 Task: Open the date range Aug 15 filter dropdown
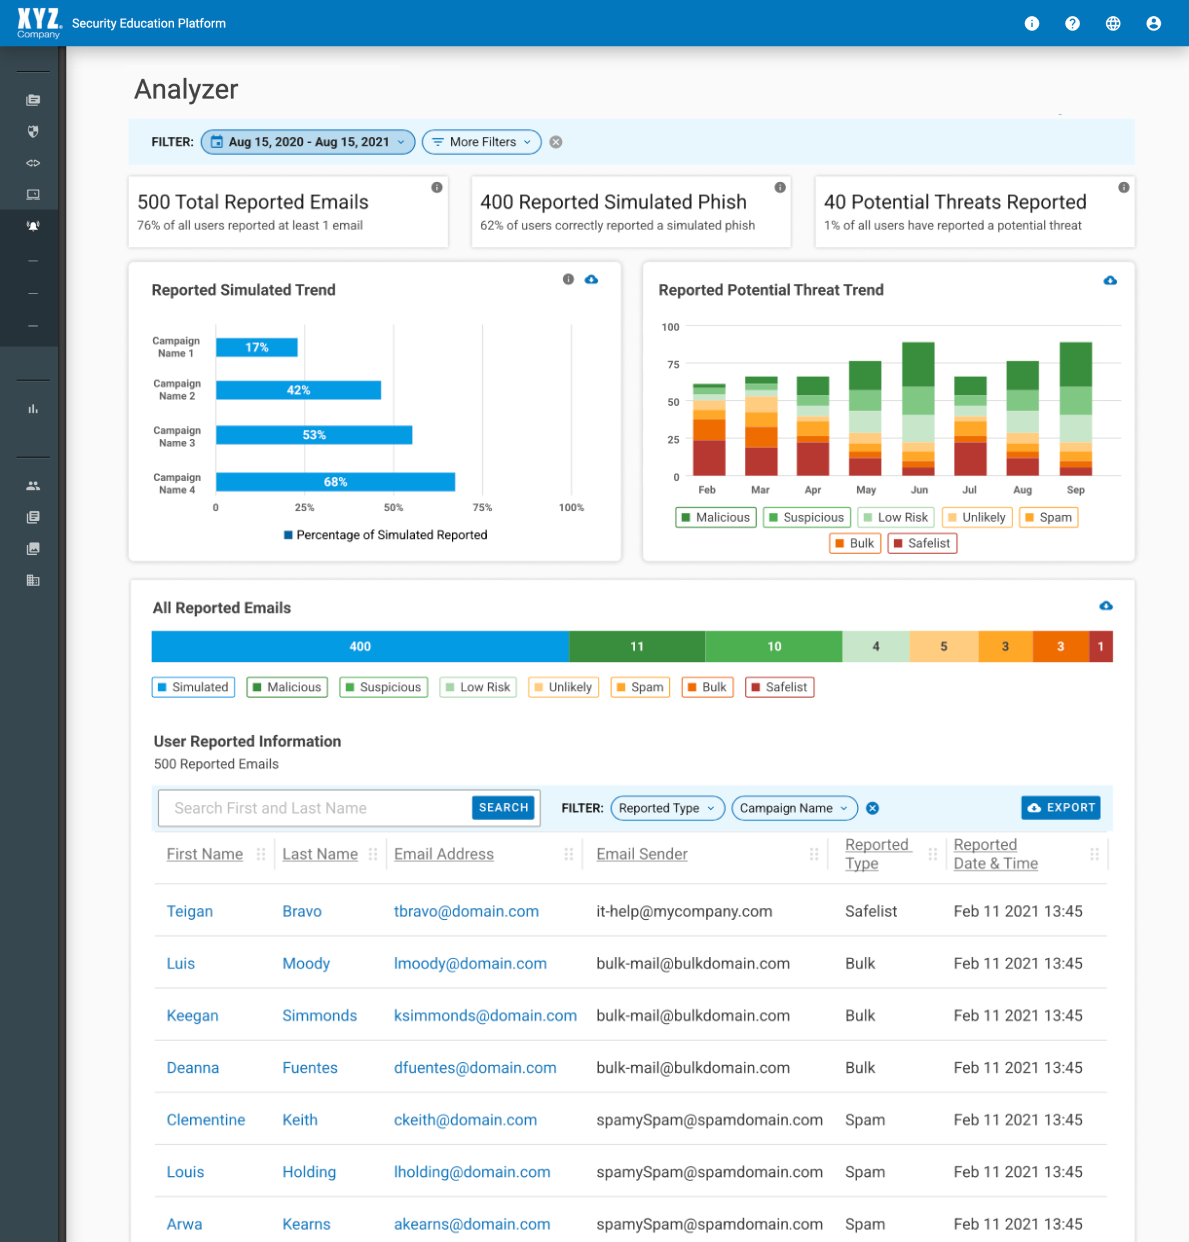308,142
